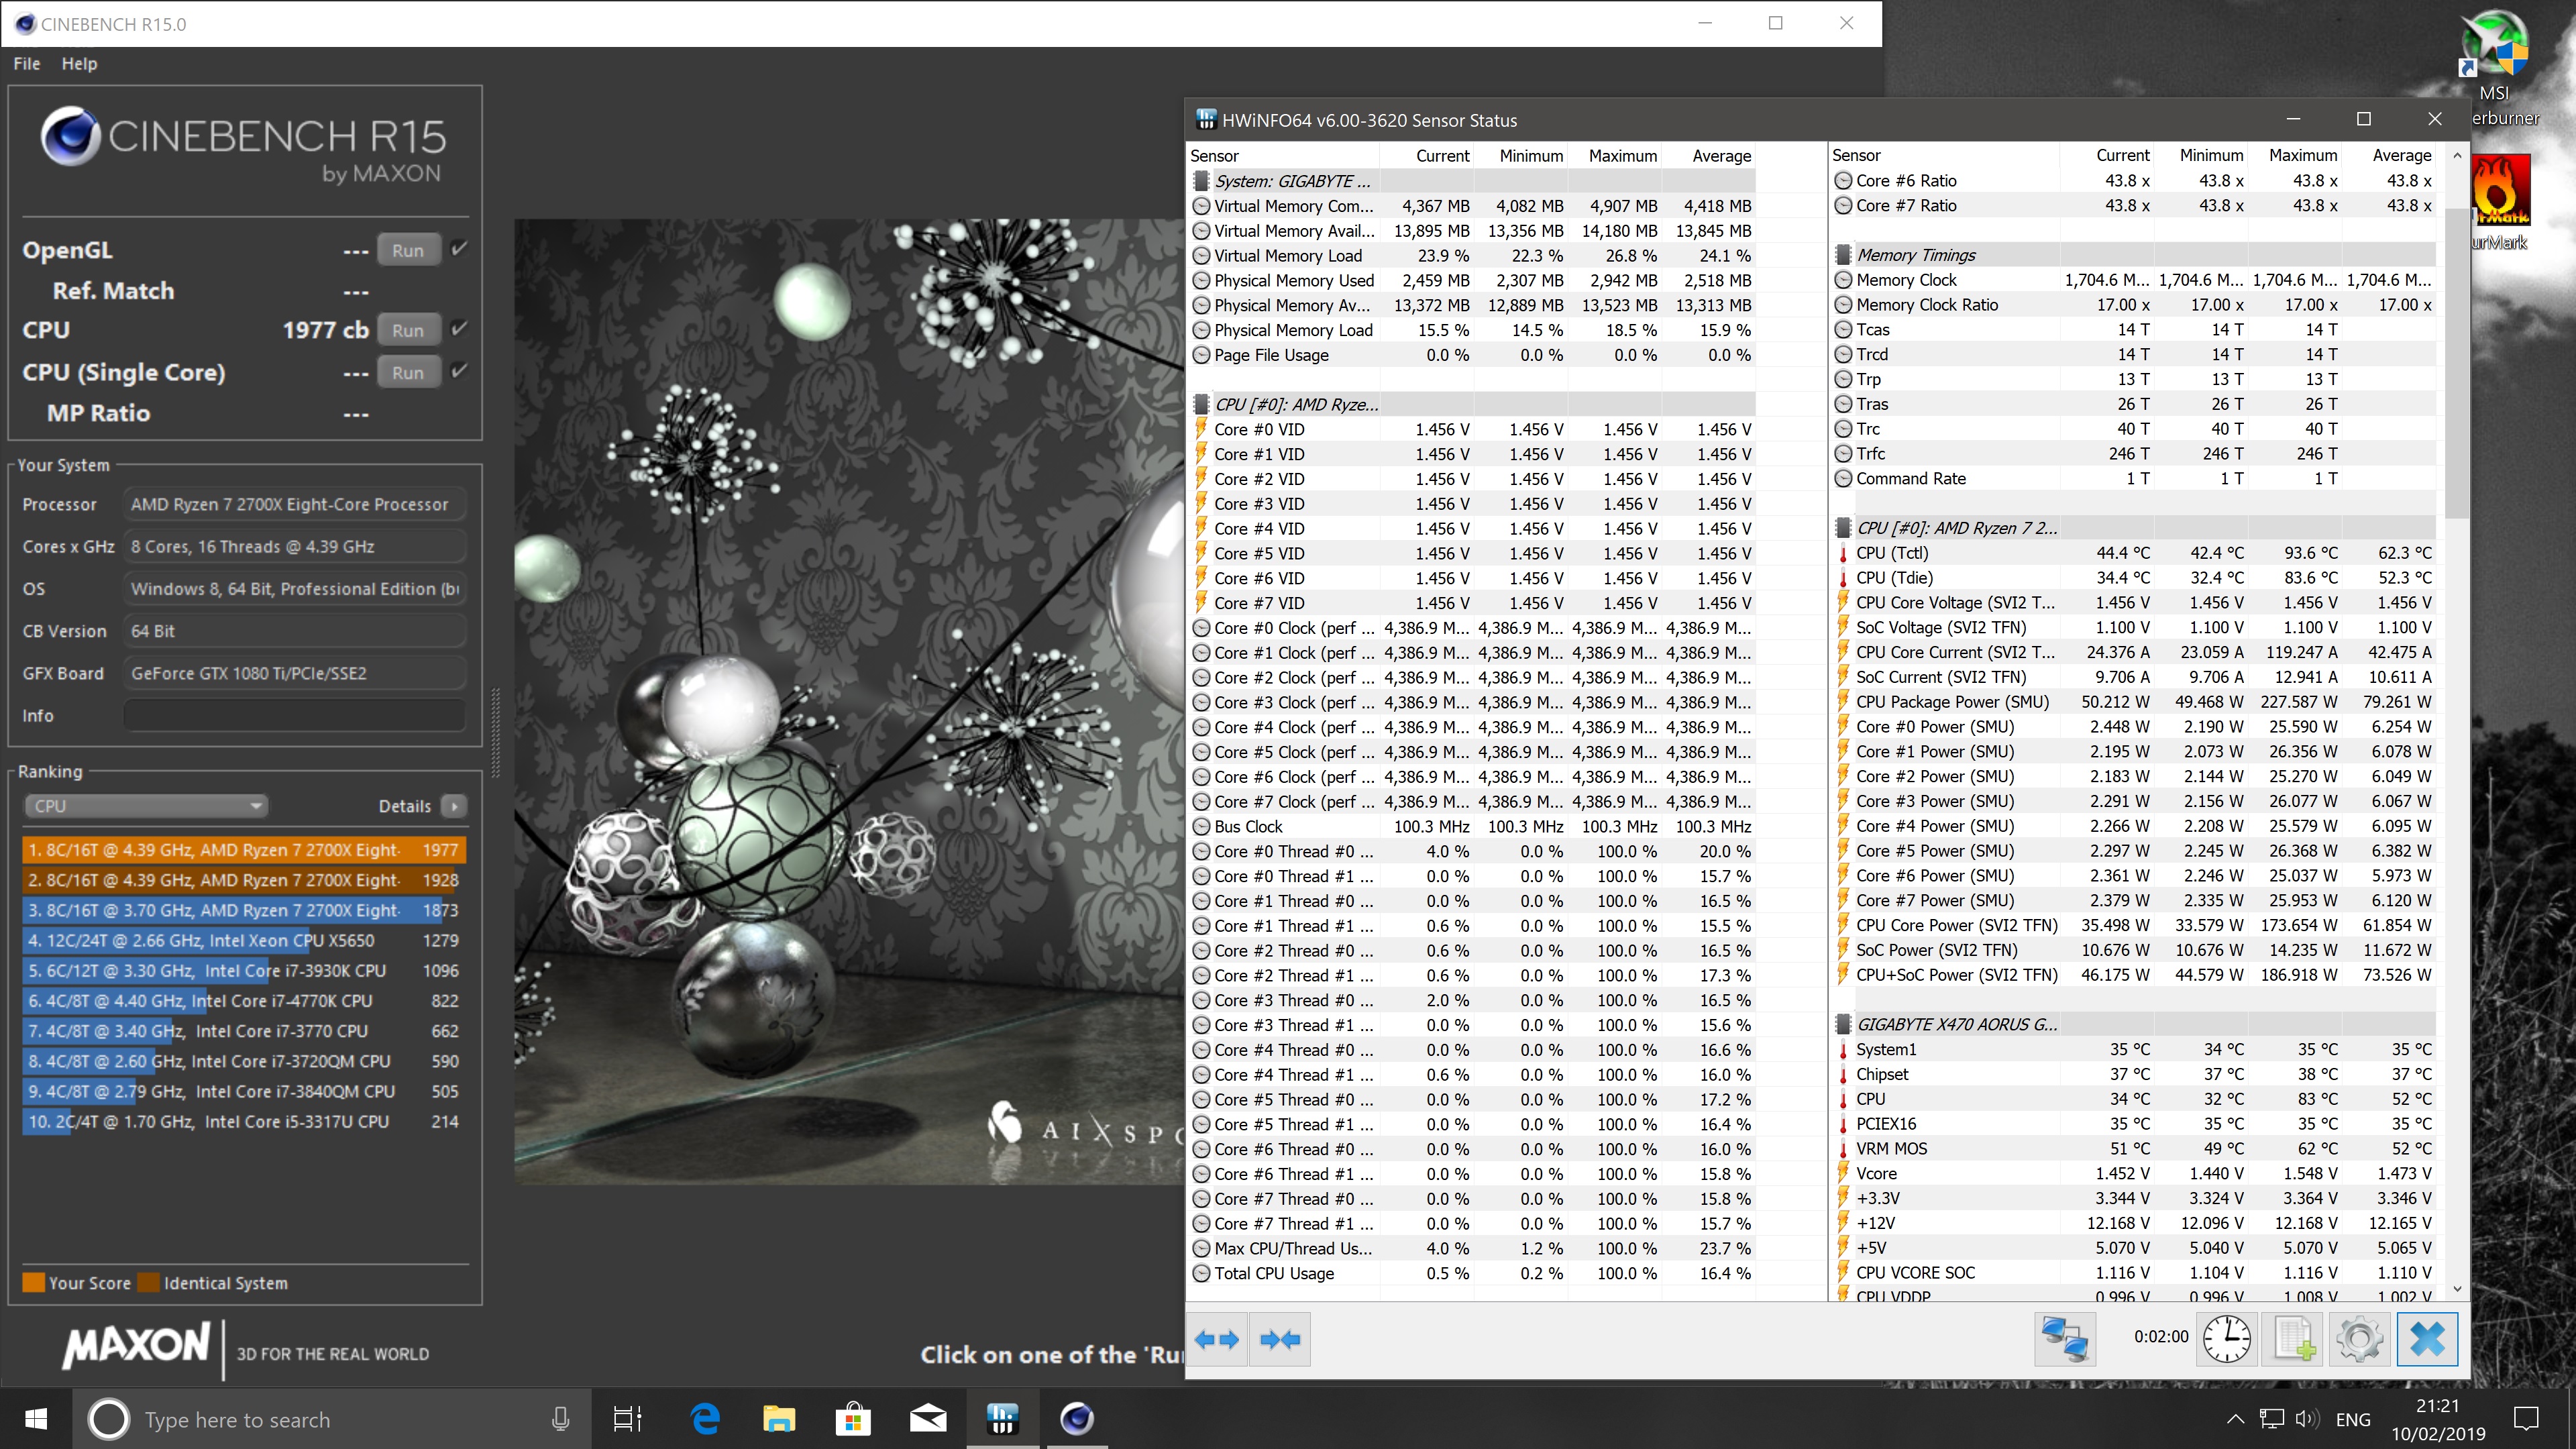
Task: Open the taskbar clock and date
Action: point(2438,1419)
